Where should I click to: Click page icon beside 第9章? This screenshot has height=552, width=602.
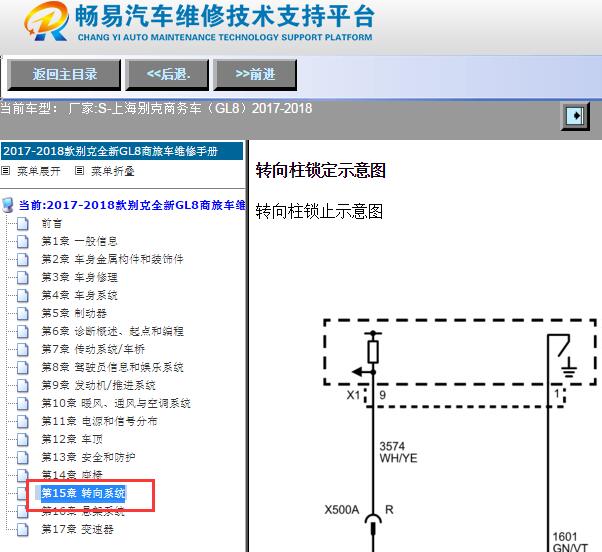(23, 385)
